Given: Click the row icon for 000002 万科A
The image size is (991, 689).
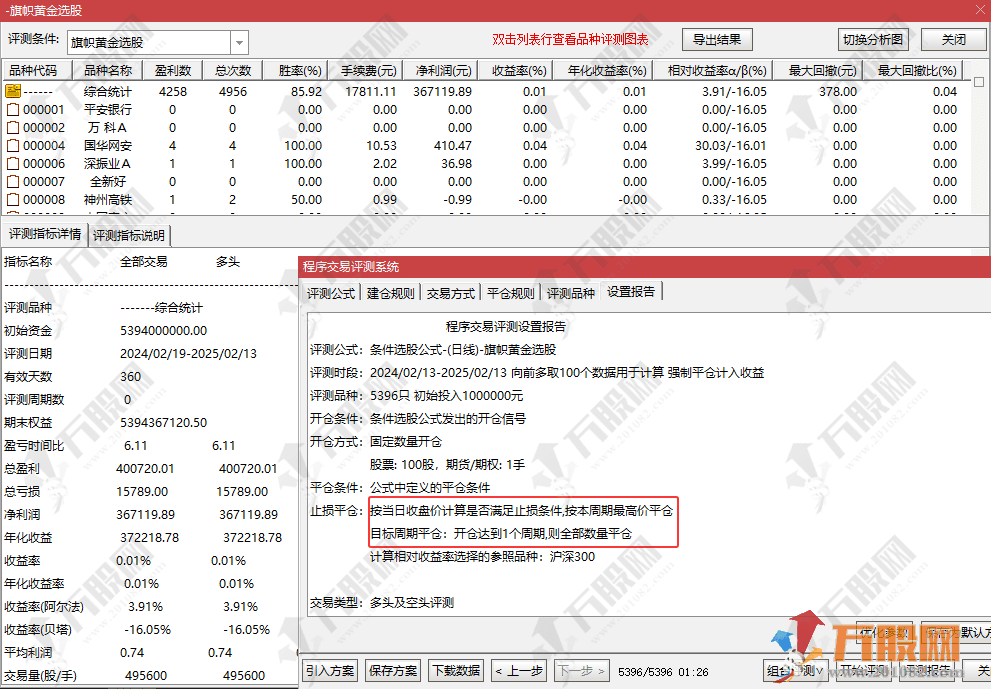Looking at the screenshot, I should 13,128.
